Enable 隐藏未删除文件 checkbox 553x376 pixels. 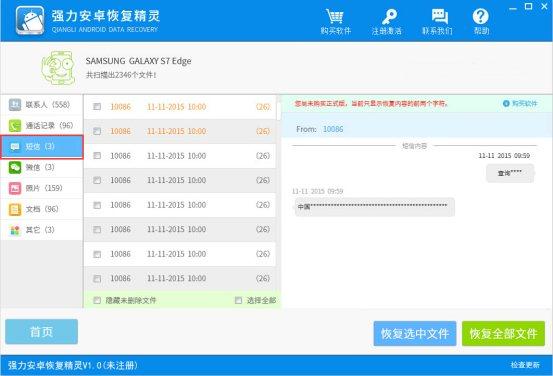click(97, 300)
